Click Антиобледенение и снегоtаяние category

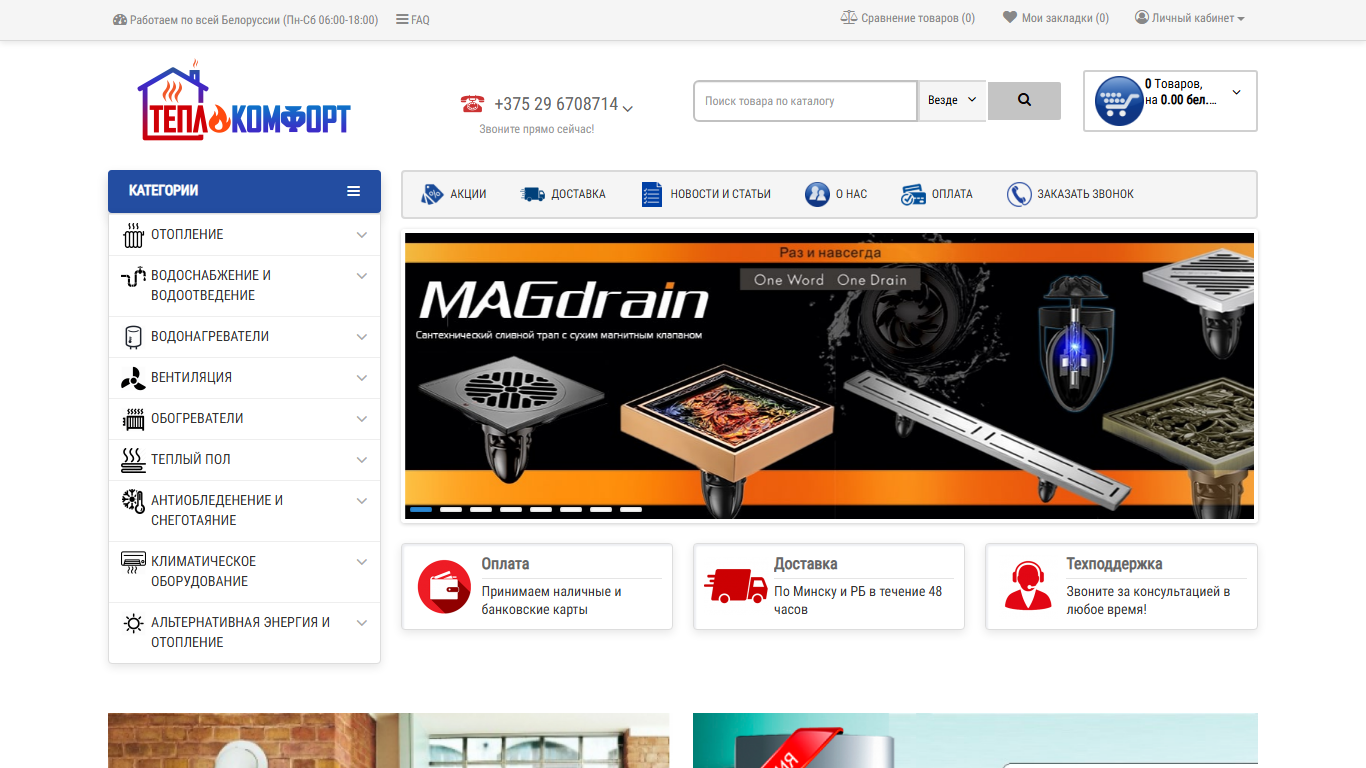[x=244, y=511]
